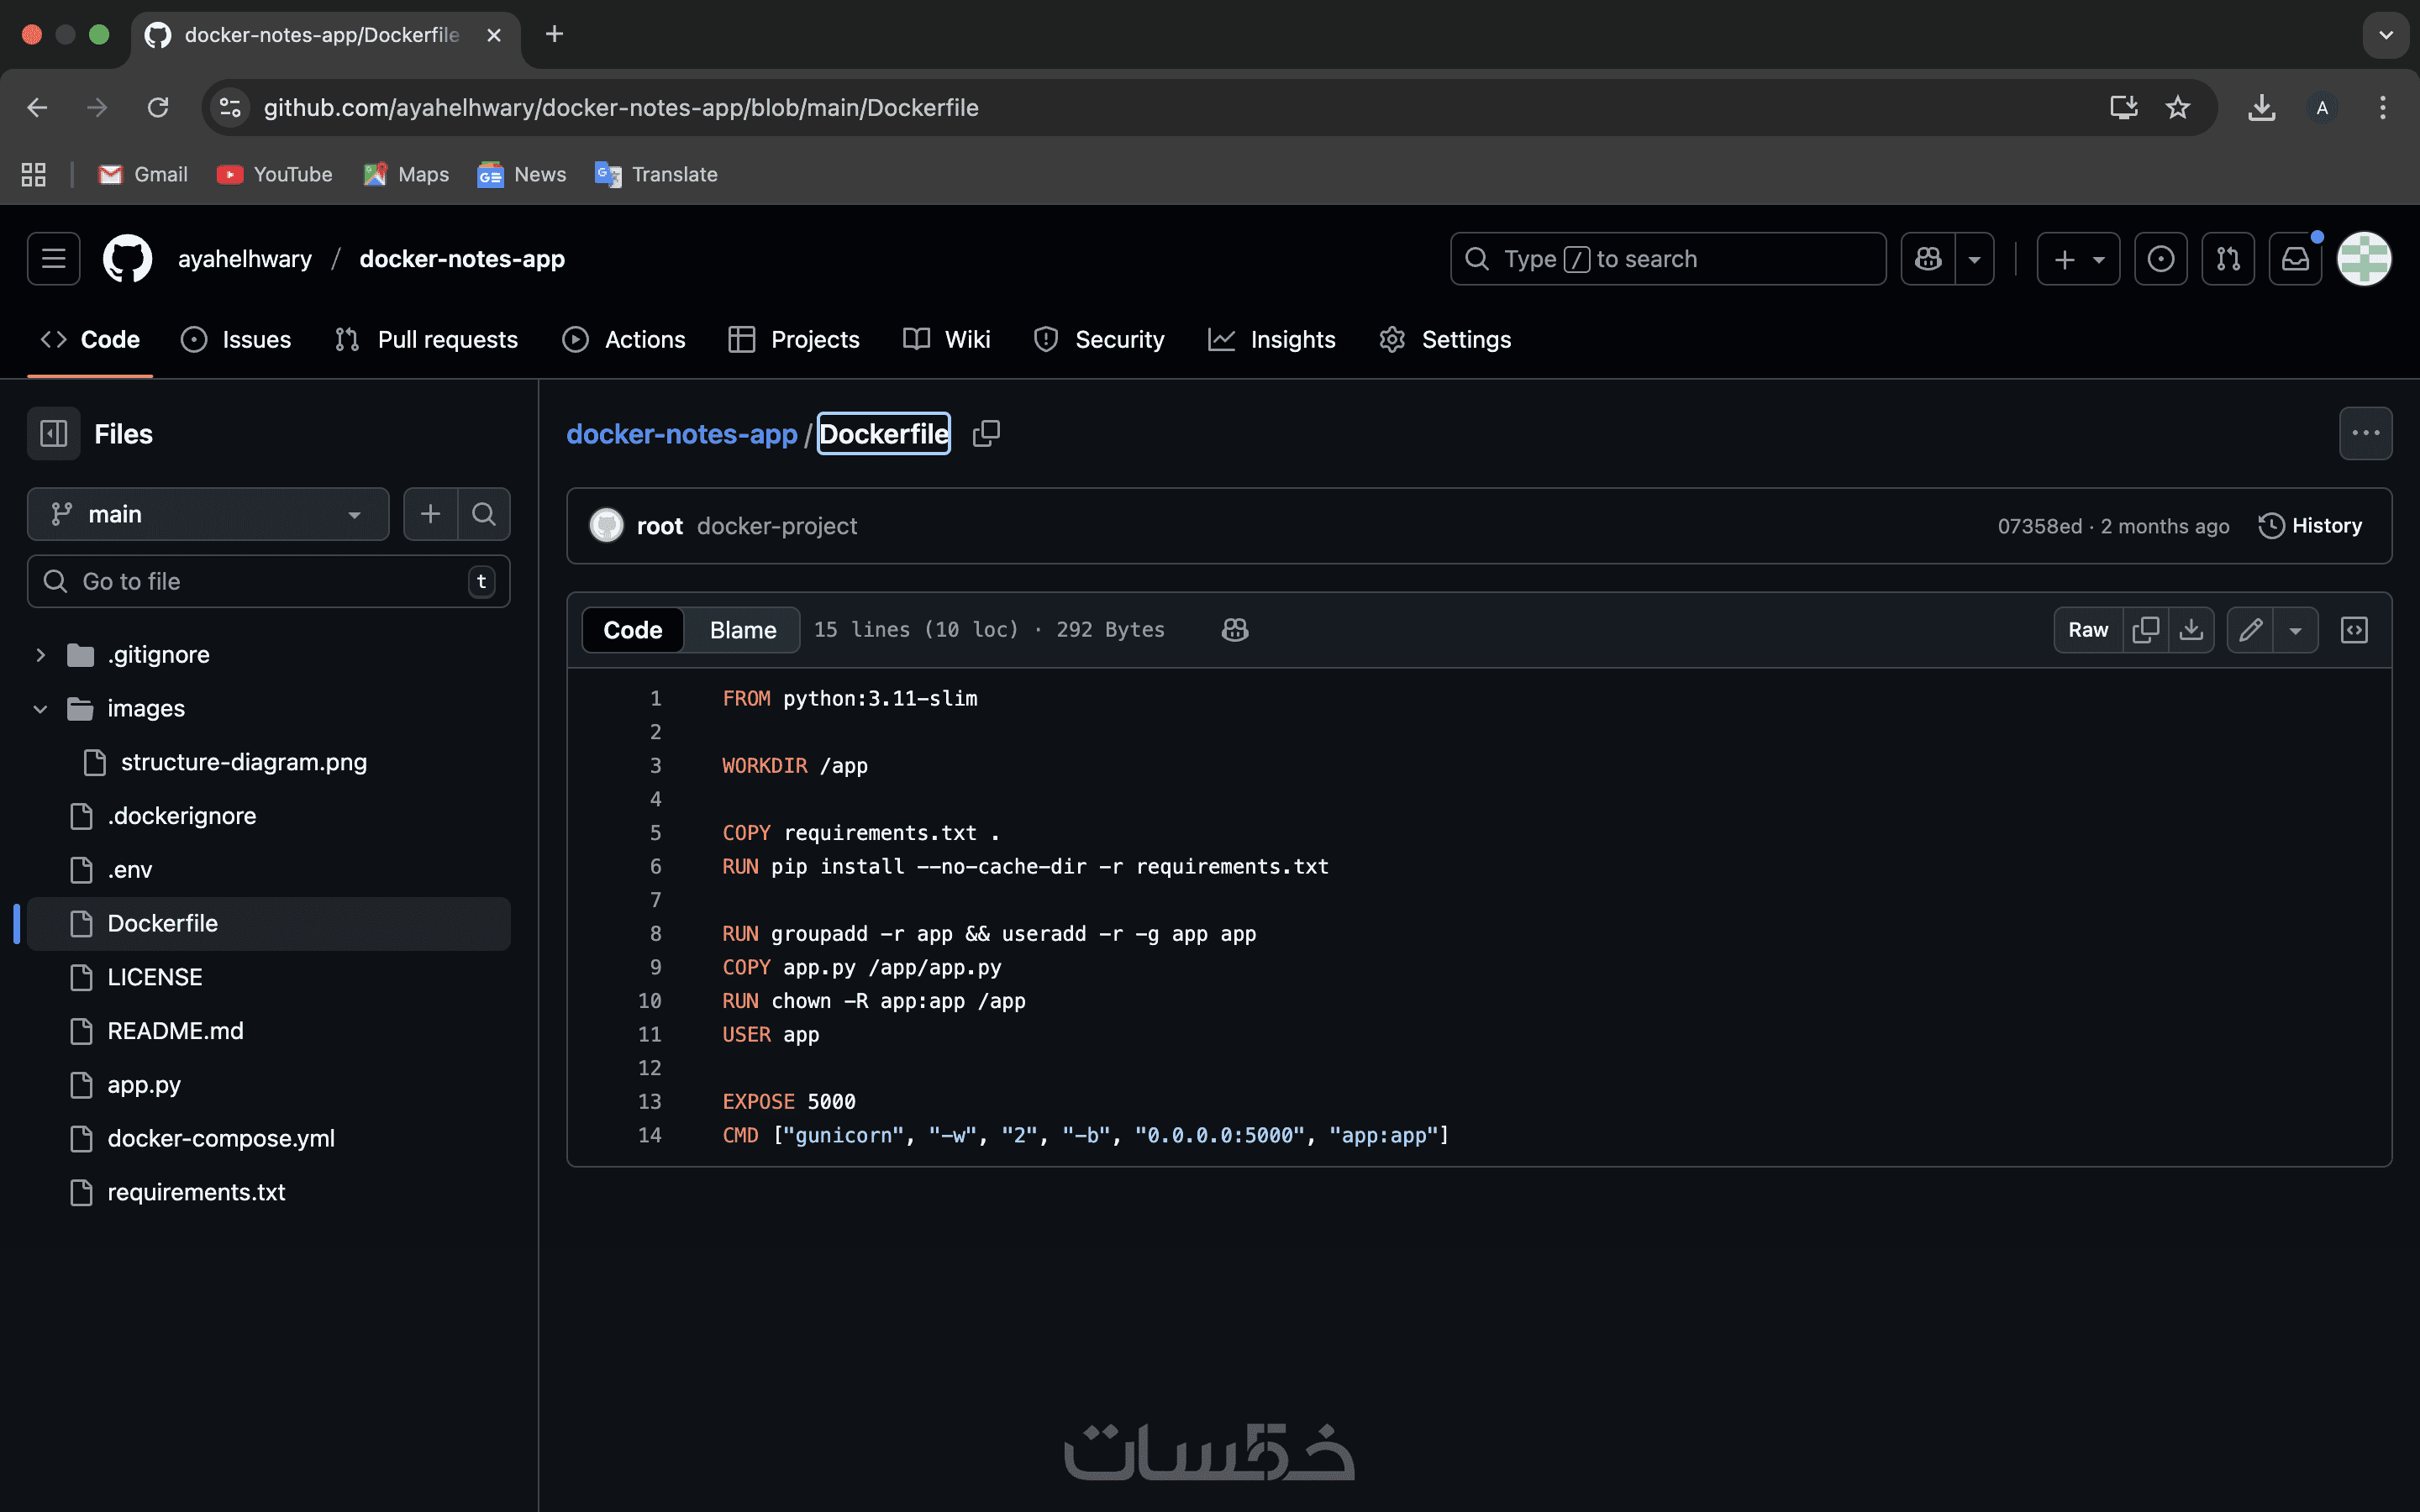Open the commit History link
This screenshot has width=2420, height=1512.
2310,525
